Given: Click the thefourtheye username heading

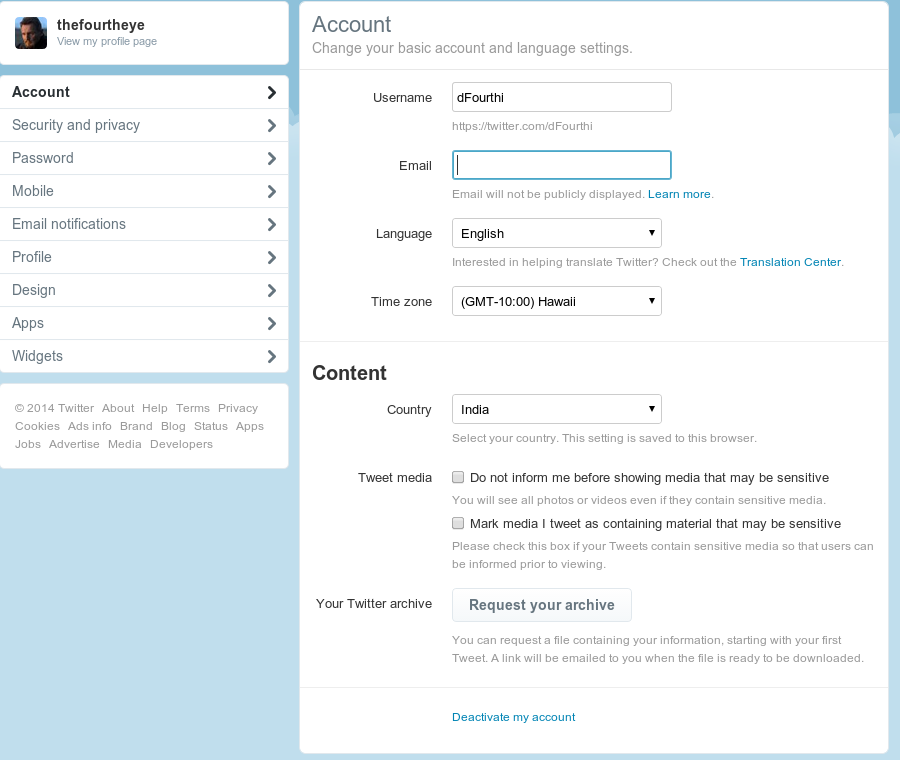Looking at the screenshot, I should coord(100,25).
